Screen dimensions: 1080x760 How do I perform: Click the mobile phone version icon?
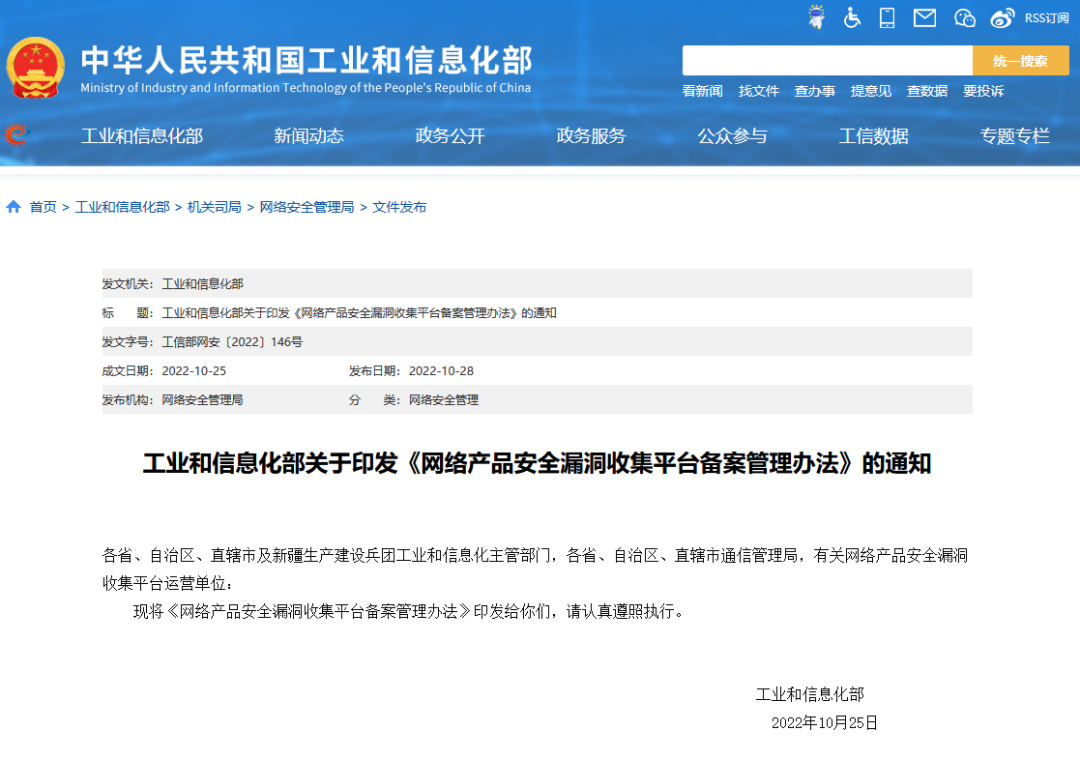887,17
